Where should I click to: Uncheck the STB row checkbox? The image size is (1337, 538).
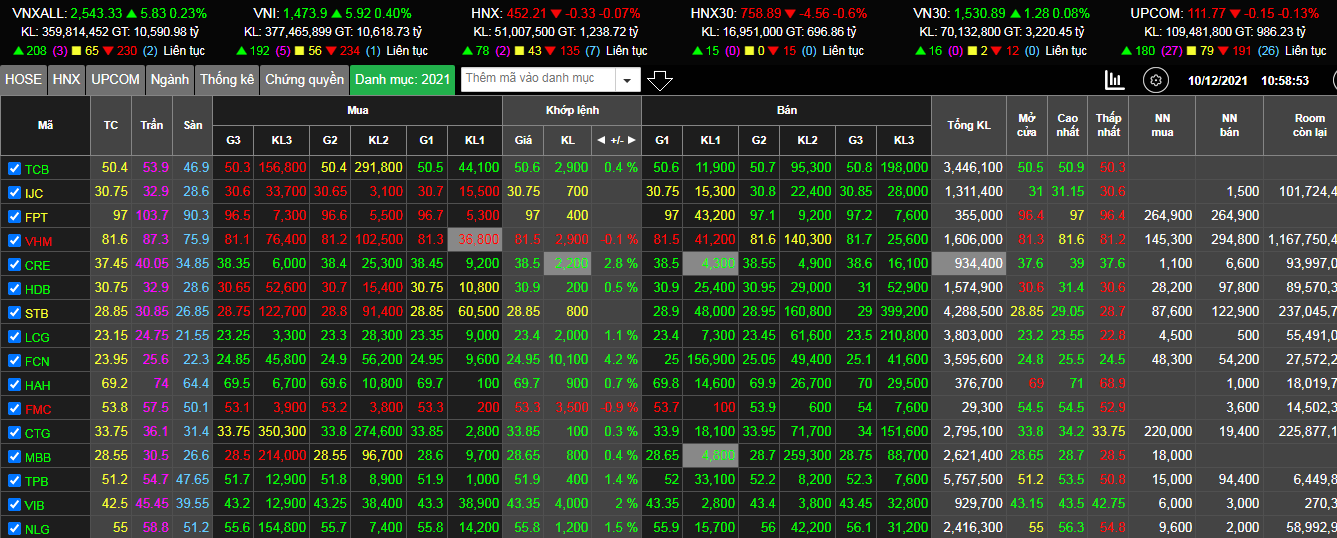14,313
